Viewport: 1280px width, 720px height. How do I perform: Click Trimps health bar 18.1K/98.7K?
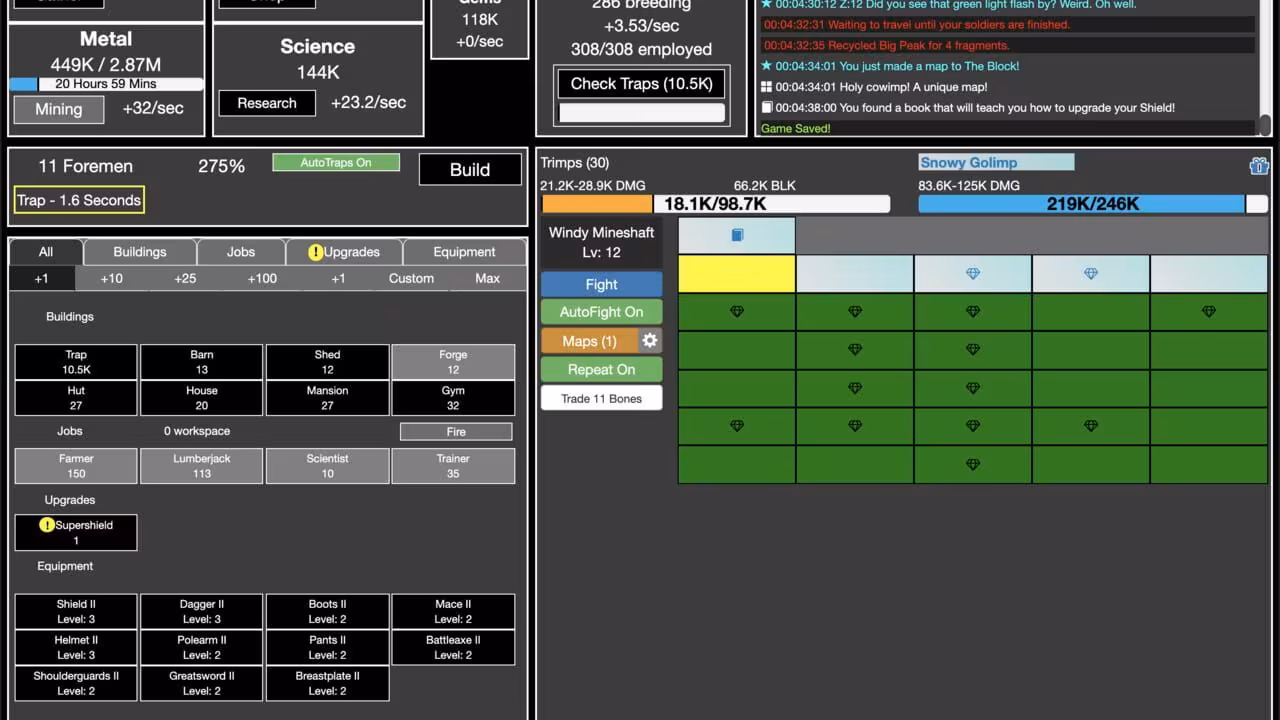716,204
